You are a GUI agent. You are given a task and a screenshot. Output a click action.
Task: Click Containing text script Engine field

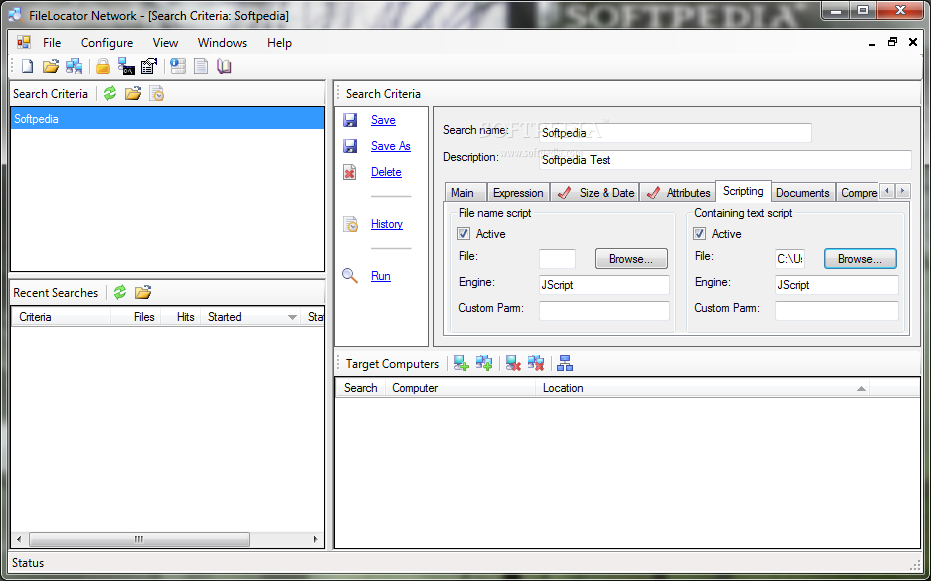pyautogui.click(x=837, y=285)
